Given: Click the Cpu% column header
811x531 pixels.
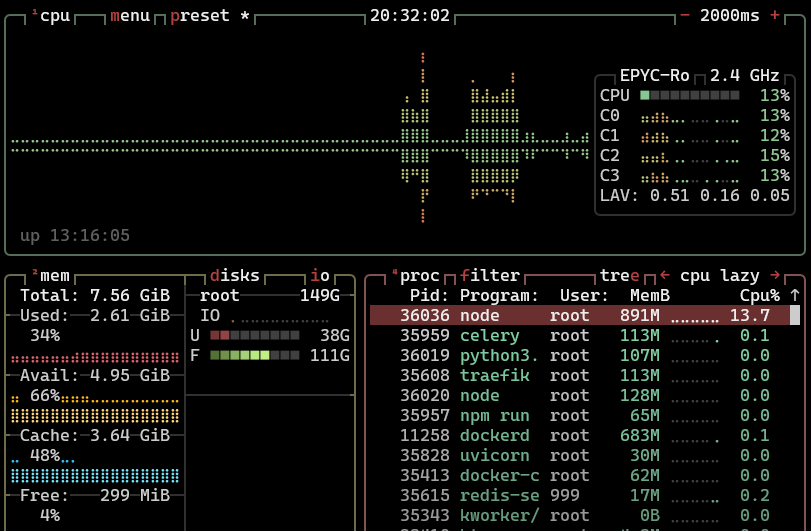Looking at the screenshot, I should (760, 296).
